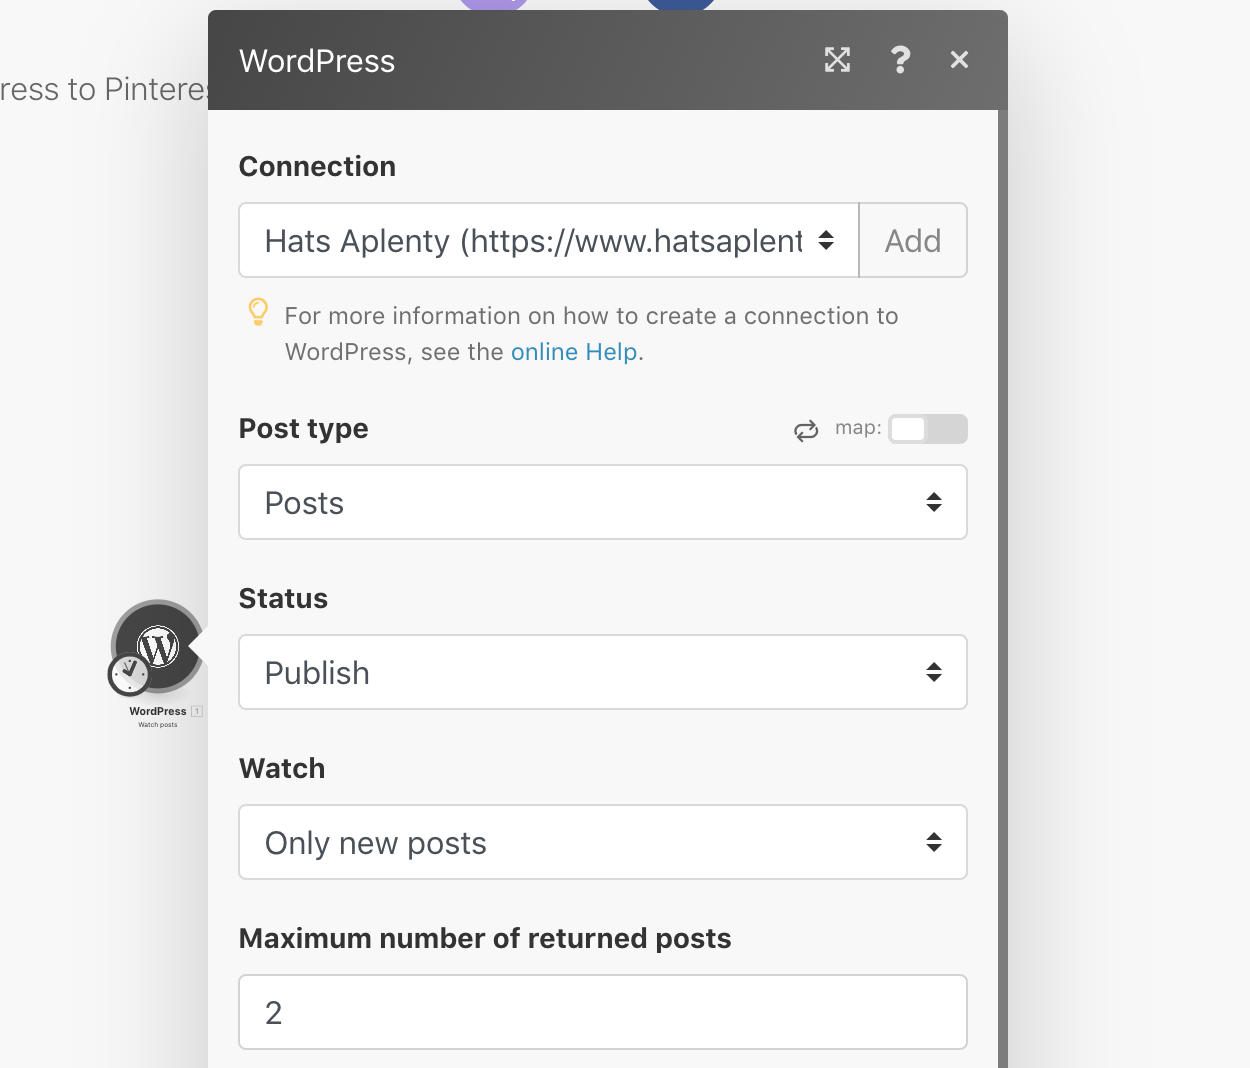This screenshot has height=1068, width=1250.
Task: Close the WordPress settings dialog
Action: tap(958, 60)
